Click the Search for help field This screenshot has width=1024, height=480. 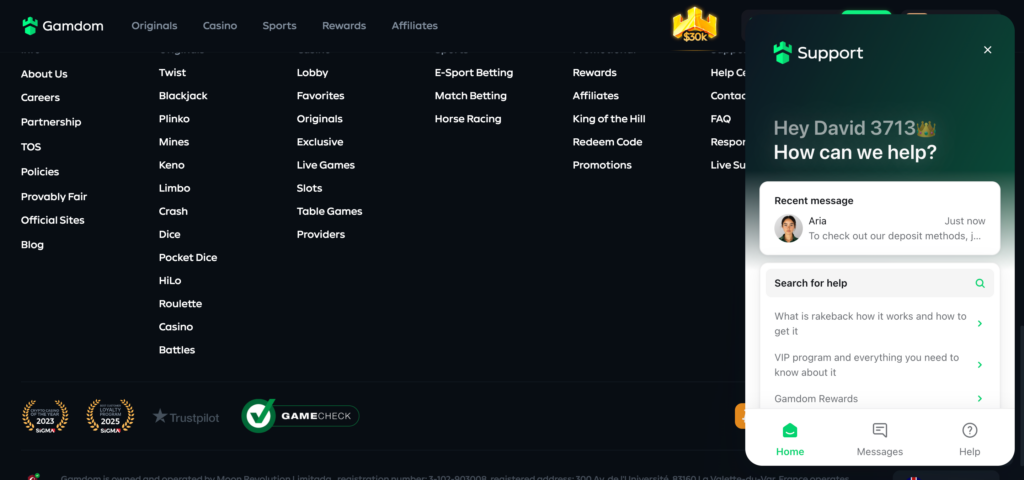(x=880, y=283)
